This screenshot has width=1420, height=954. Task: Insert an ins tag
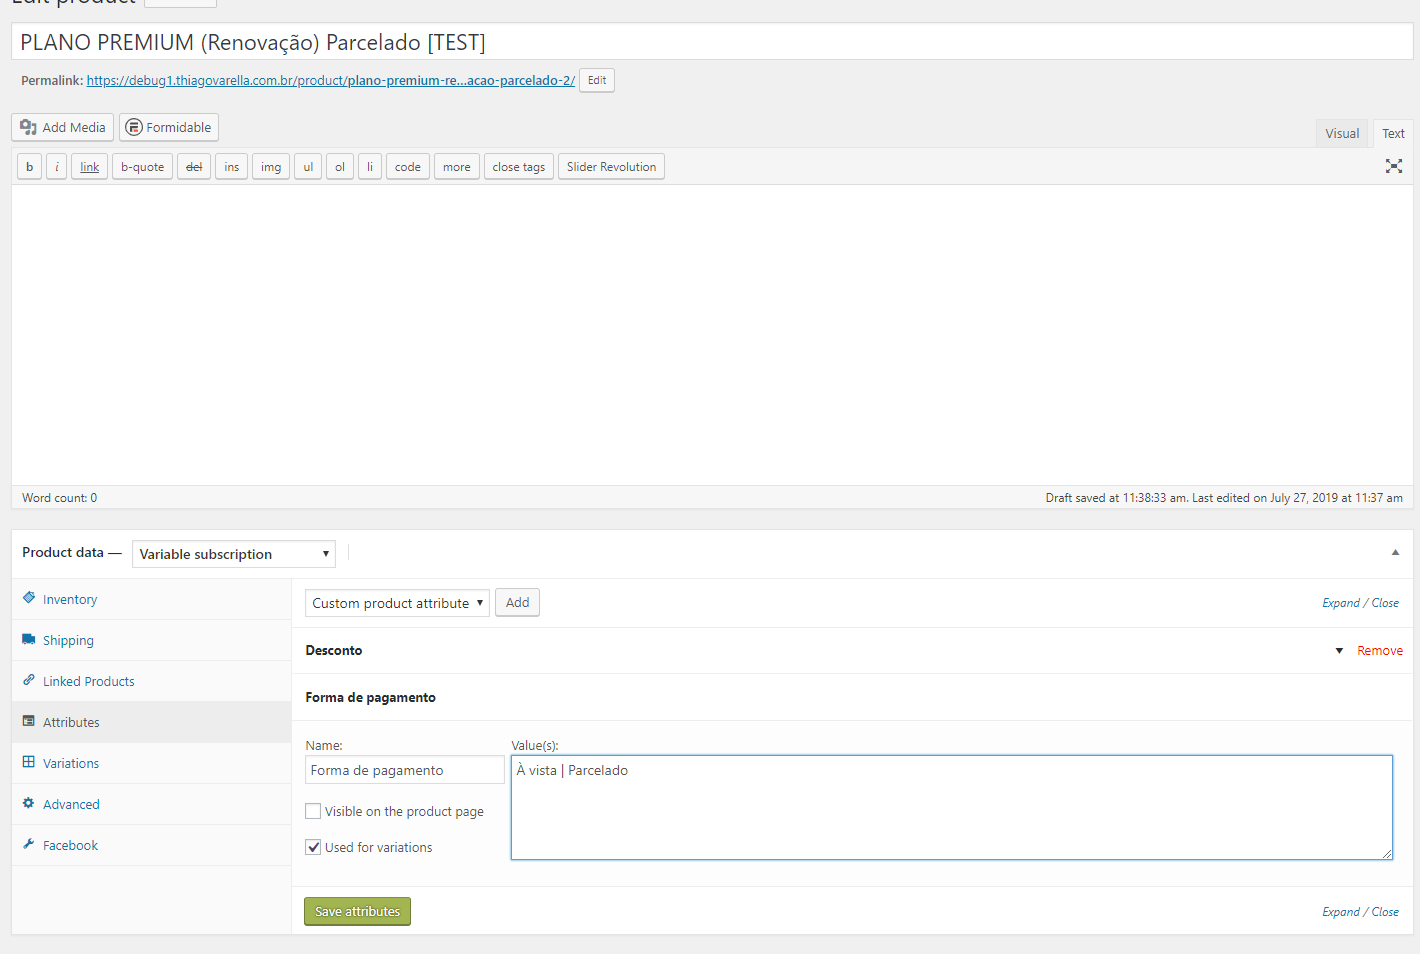(232, 167)
